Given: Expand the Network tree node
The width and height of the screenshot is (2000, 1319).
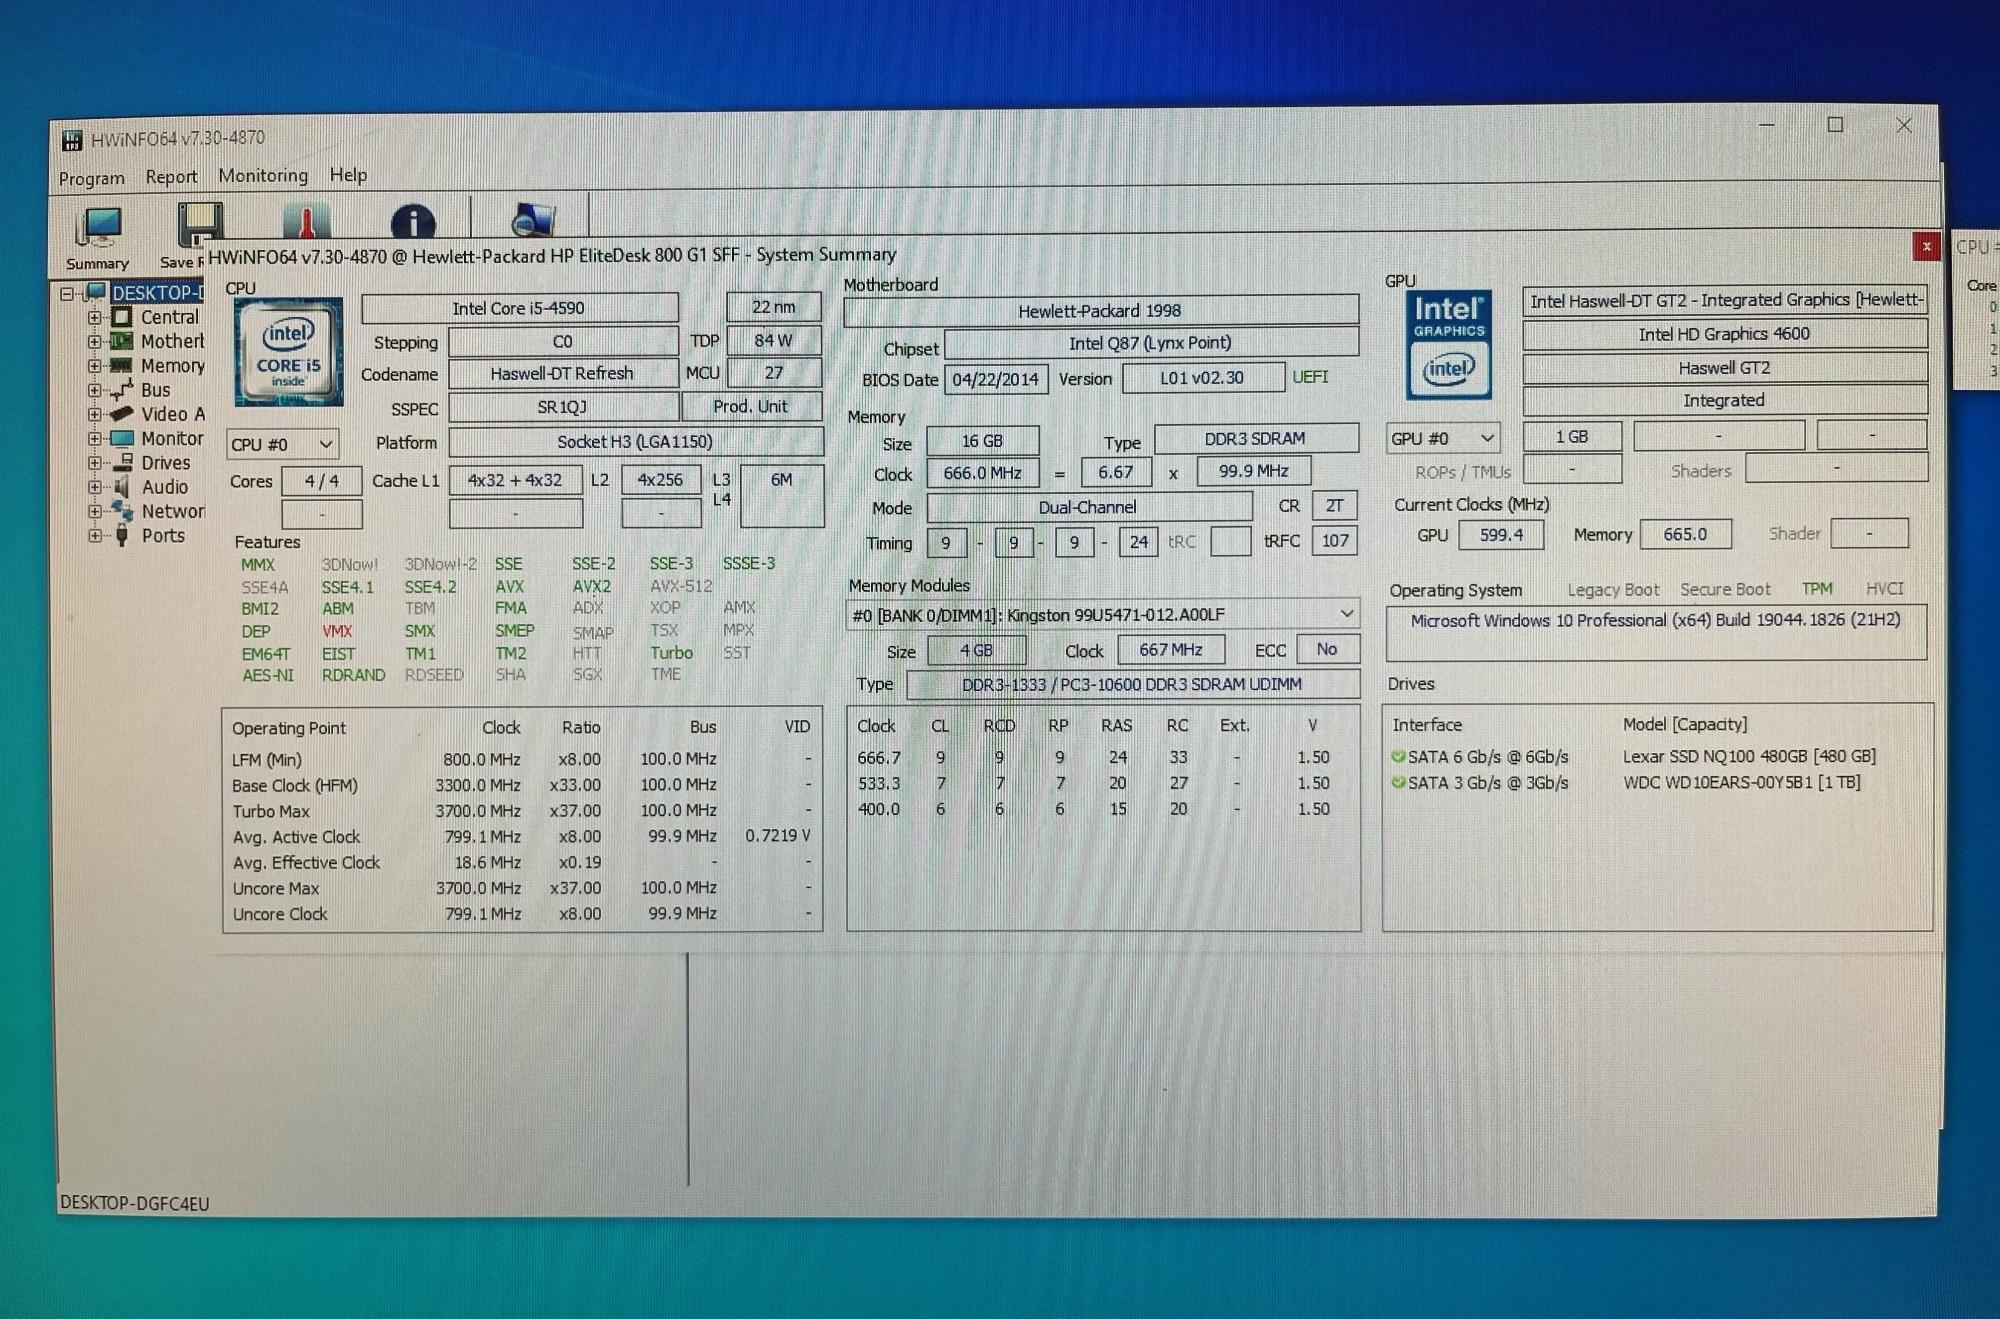Looking at the screenshot, I should click(94, 511).
